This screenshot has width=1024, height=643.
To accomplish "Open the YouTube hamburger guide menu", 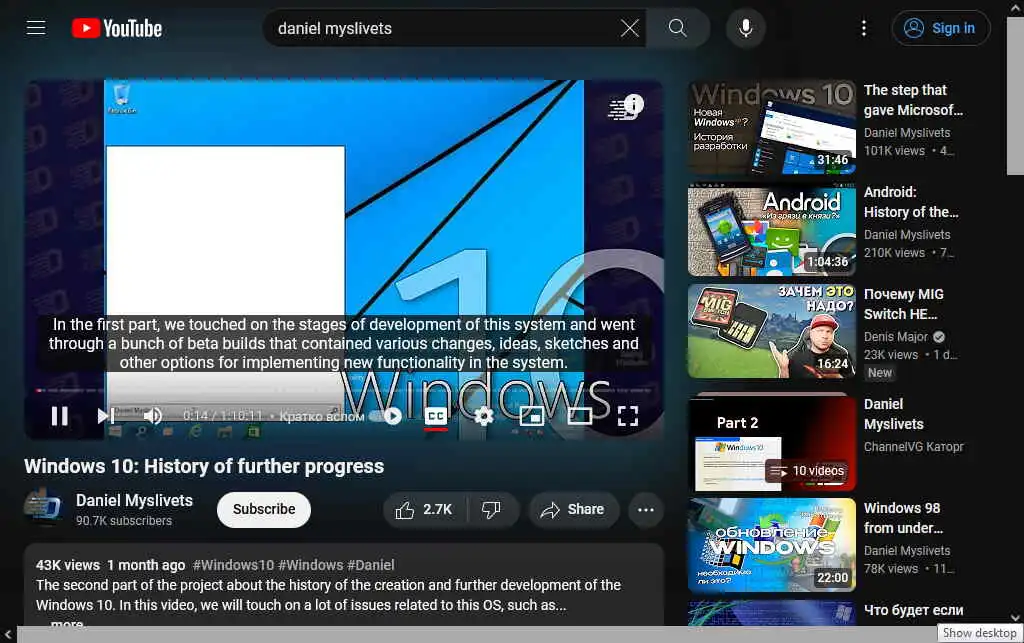I will coord(36,28).
